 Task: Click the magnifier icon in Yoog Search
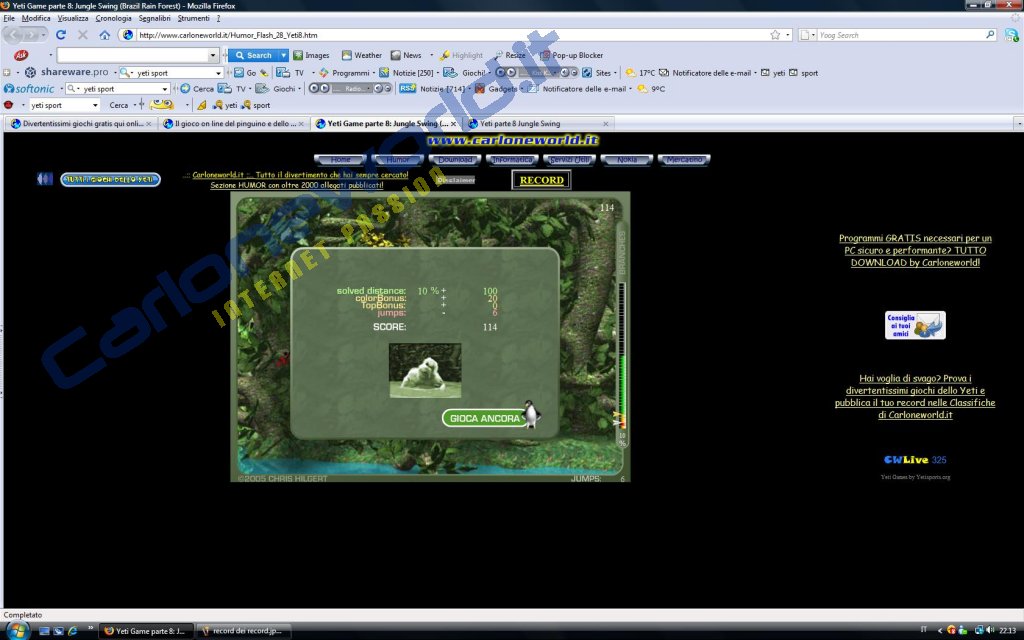pos(990,35)
